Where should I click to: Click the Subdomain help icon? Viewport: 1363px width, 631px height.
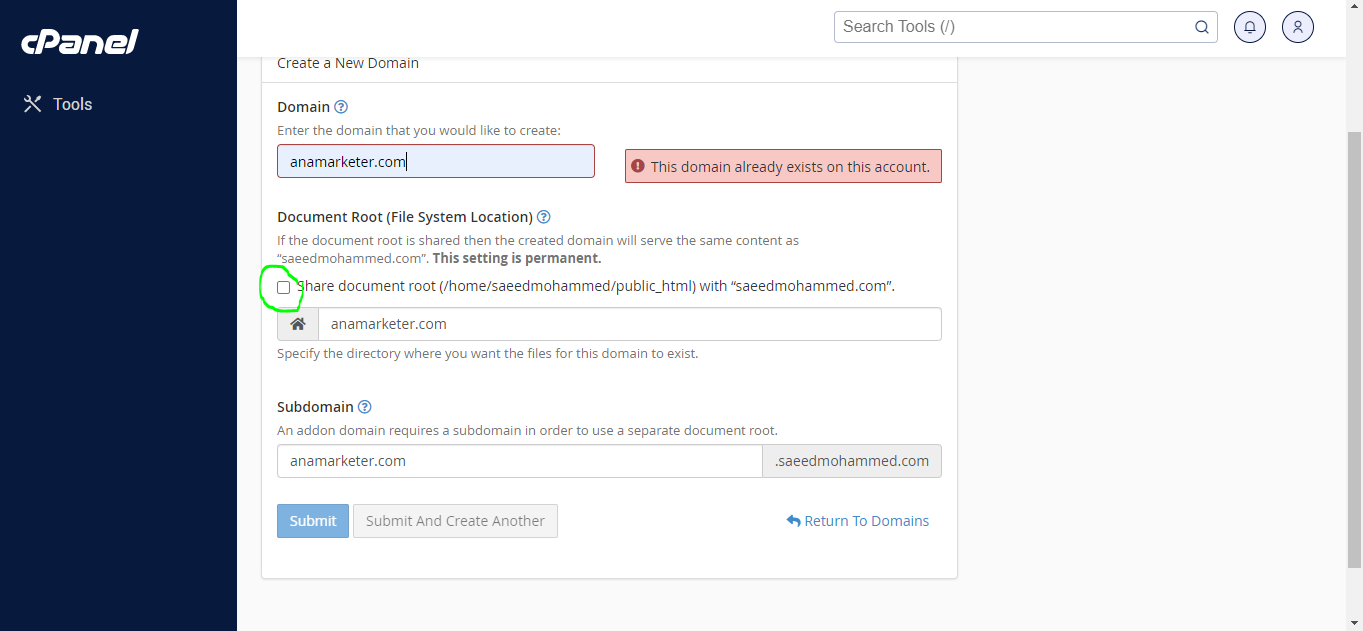[x=365, y=407]
